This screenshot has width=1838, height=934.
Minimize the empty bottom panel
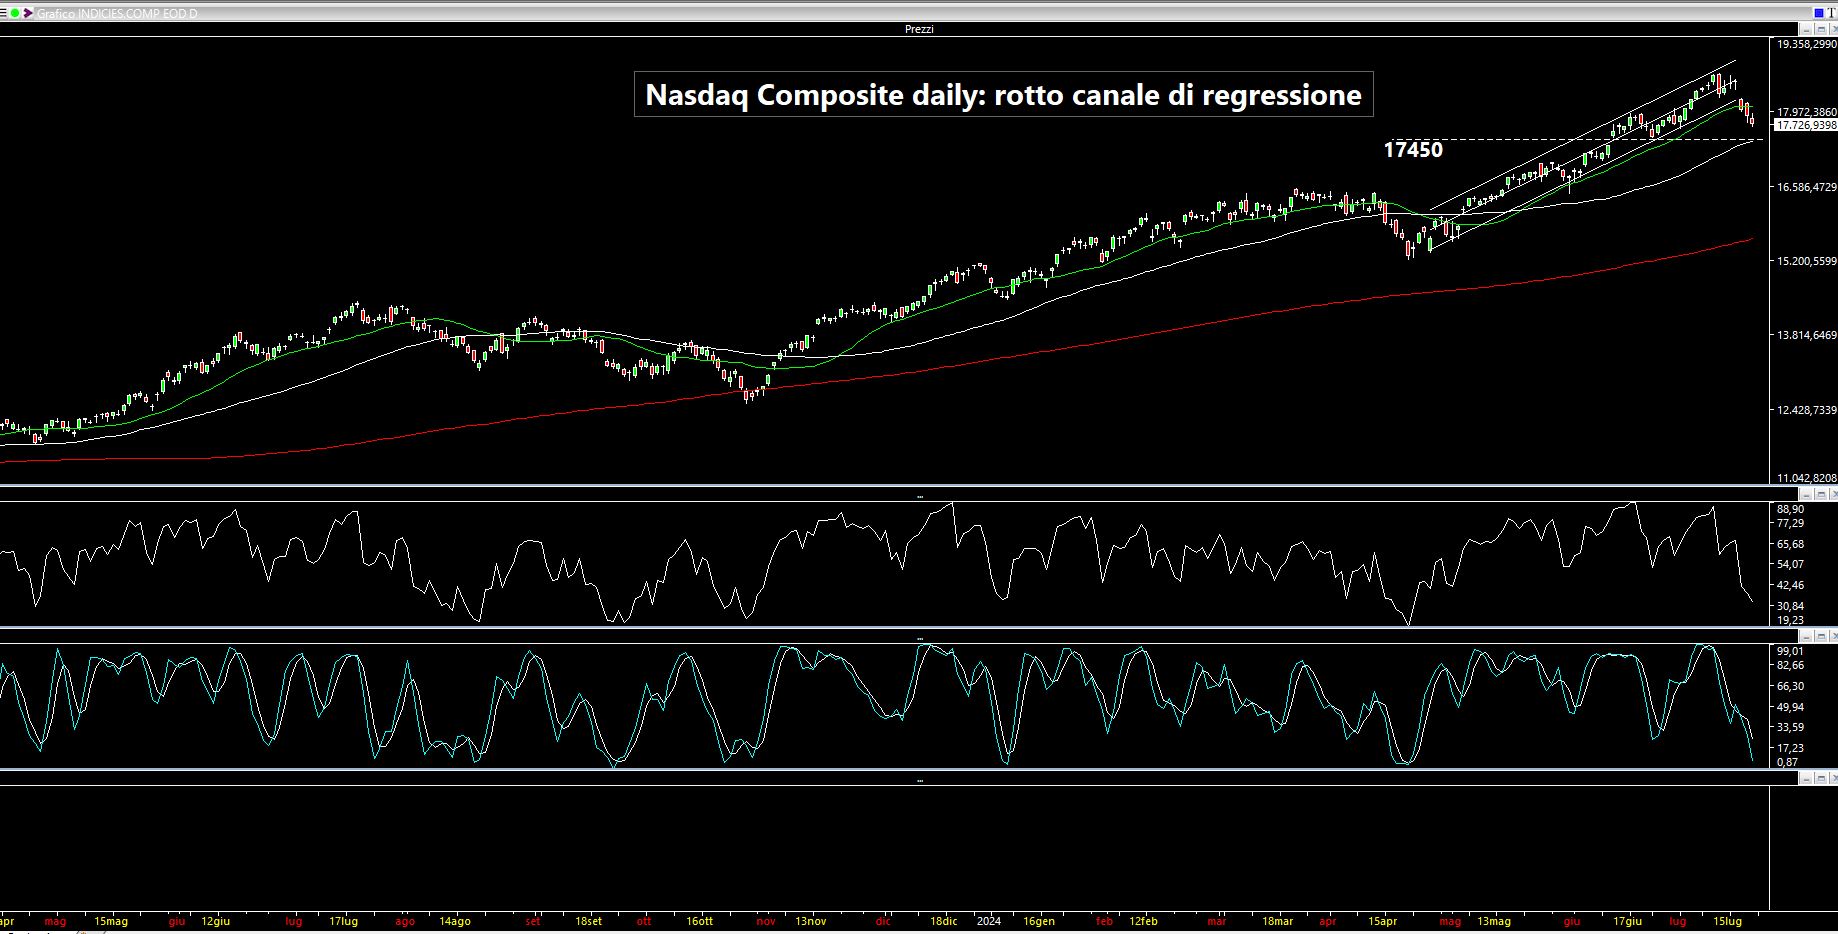(x=1808, y=778)
